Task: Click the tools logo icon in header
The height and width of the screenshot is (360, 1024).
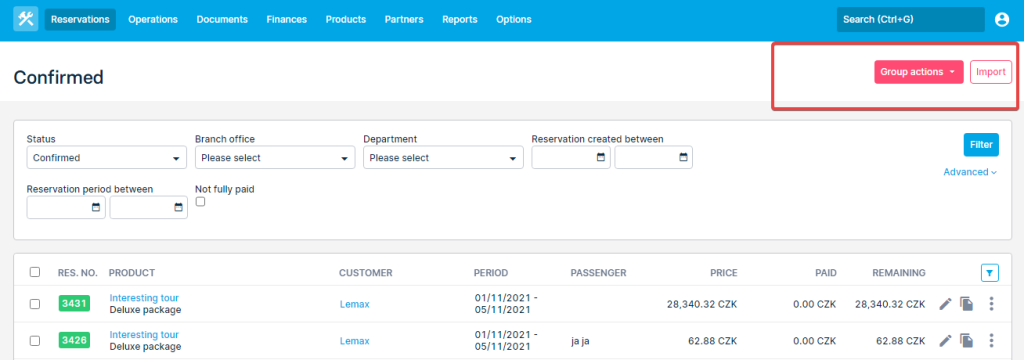Action: 25,20
